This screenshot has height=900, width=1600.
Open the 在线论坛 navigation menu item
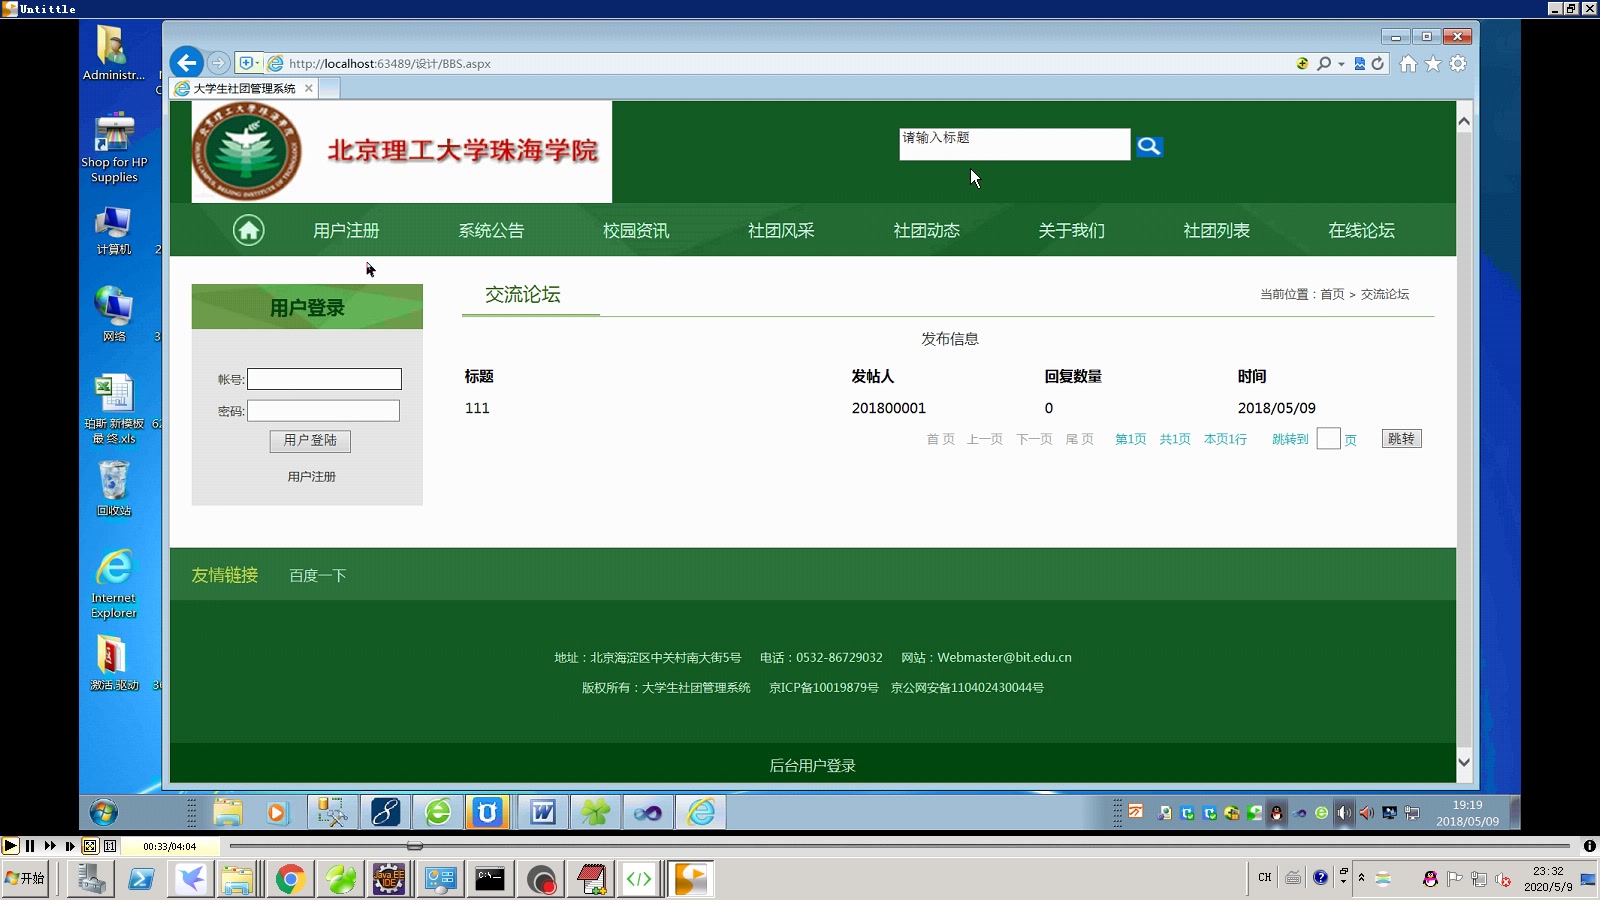(1360, 229)
